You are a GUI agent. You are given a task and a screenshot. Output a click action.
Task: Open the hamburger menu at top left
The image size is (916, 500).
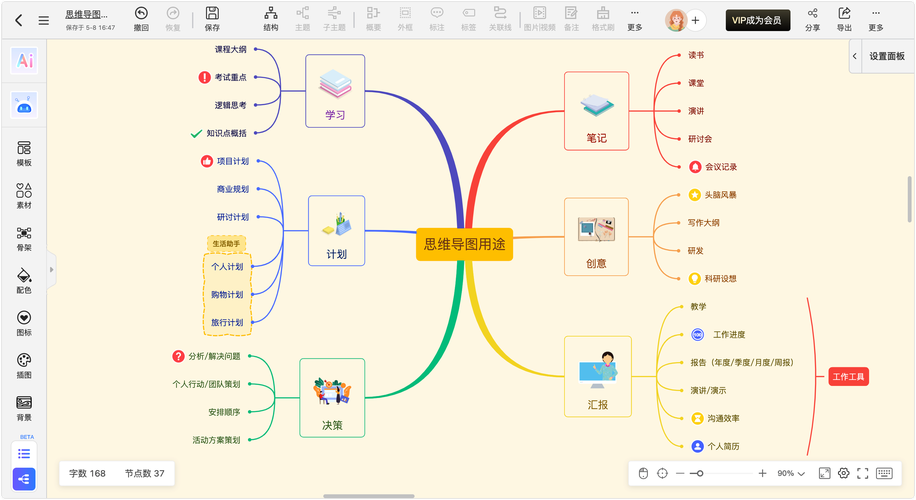pos(43,20)
